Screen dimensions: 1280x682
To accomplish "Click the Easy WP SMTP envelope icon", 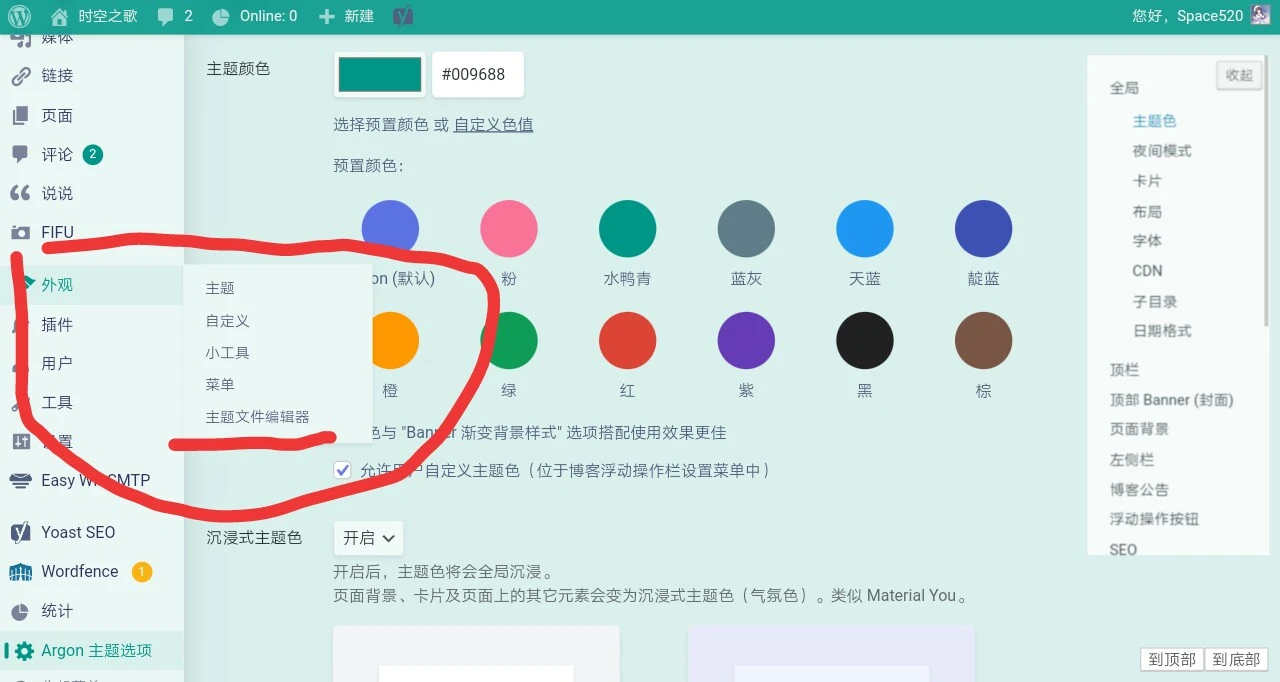I will (20, 481).
